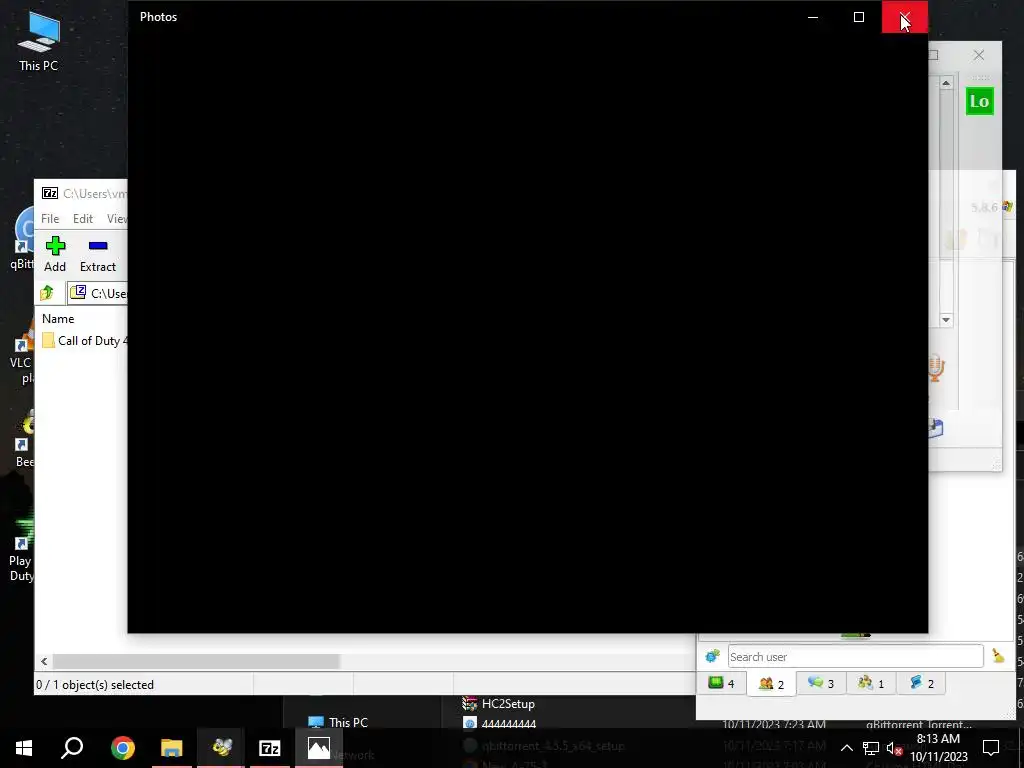1024x768 pixels.
Task: Click the 7-Zip horizontal scrollbar thumb
Action: pyautogui.click(x=196, y=662)
